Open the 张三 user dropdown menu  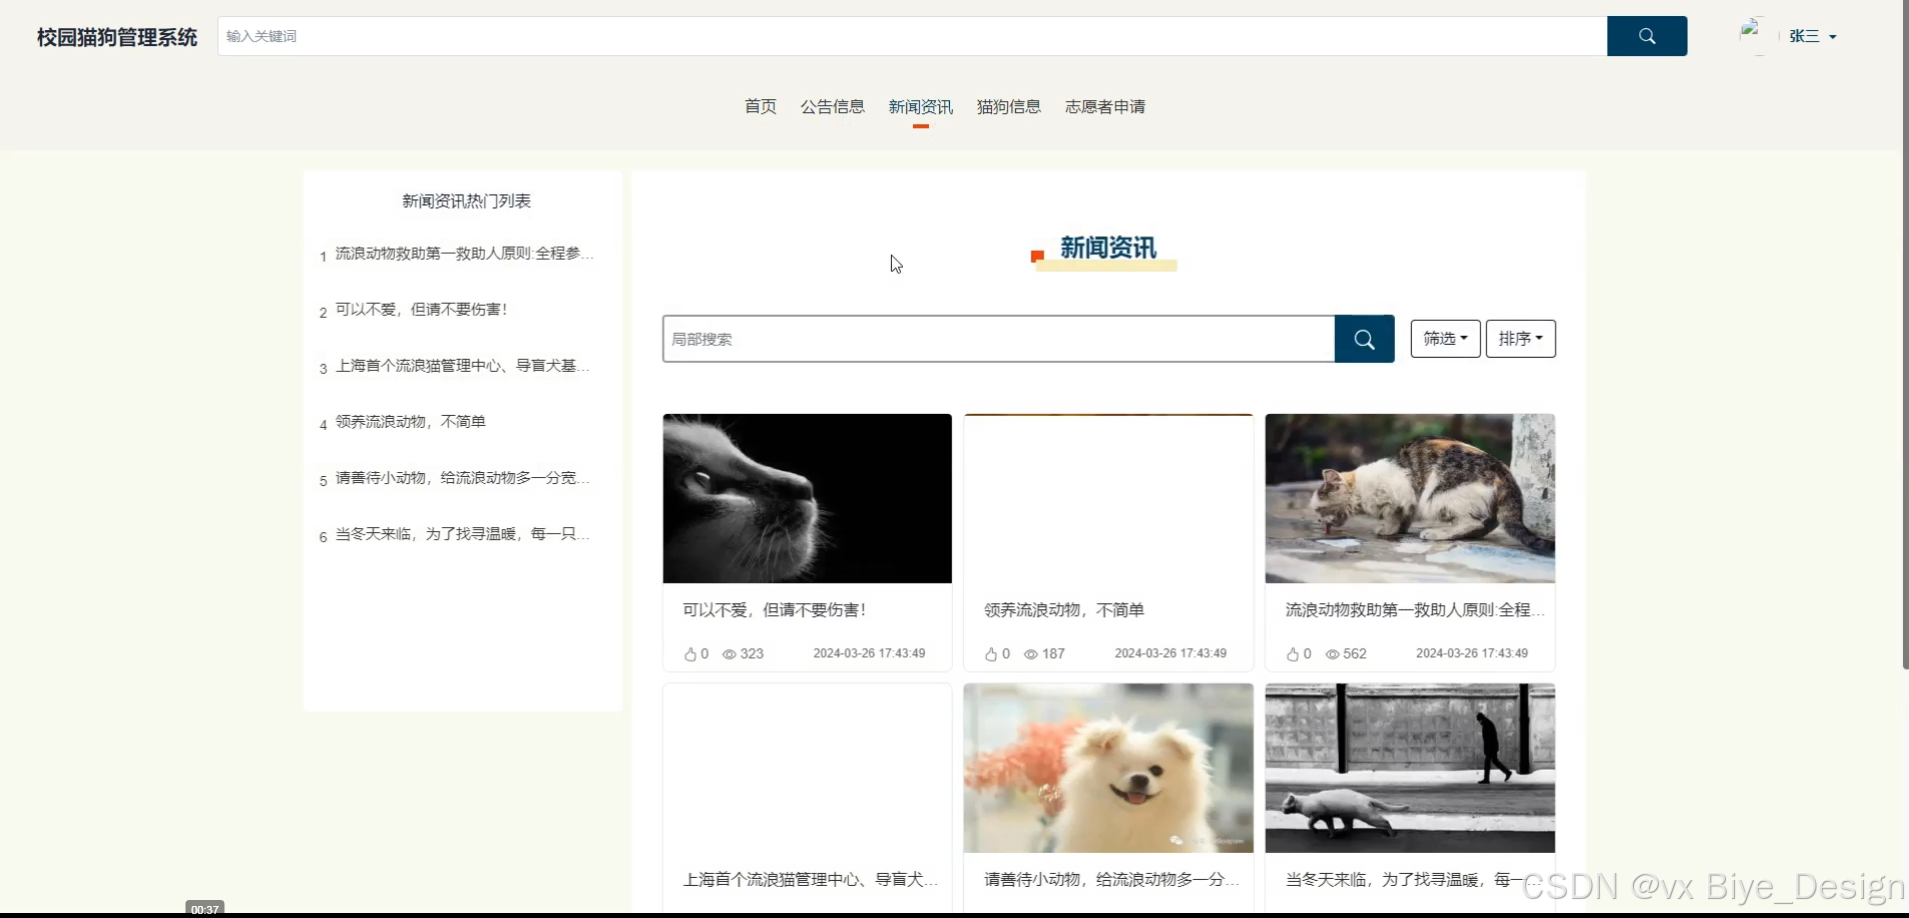pos(1813,36)
